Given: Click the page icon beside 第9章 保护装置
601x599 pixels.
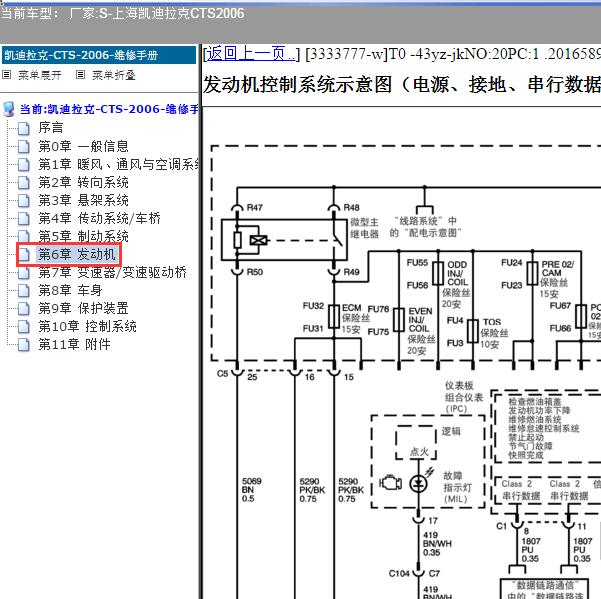Looking at the screenshot, I should click(x=24, y=308).
